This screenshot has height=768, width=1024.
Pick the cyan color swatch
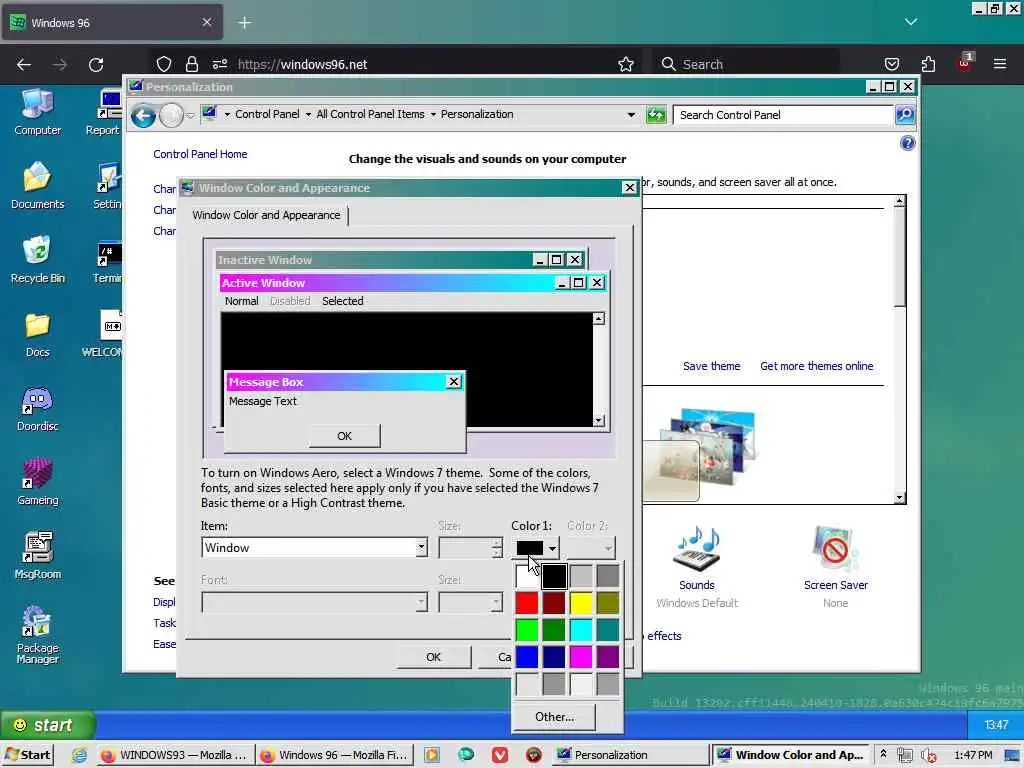(x=581, y=630)
